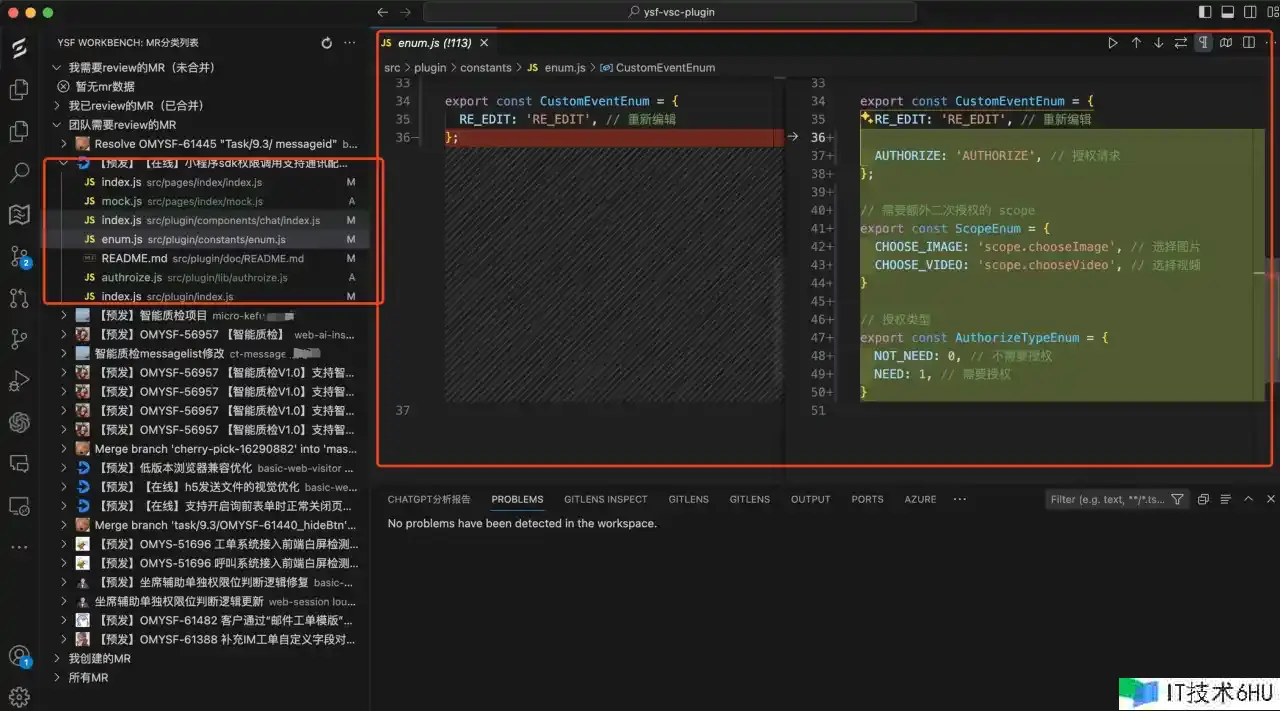The height and width of the screenshot is (711, 1280).
Task: Close the enum.js editor tab
Action: [485, 43]
